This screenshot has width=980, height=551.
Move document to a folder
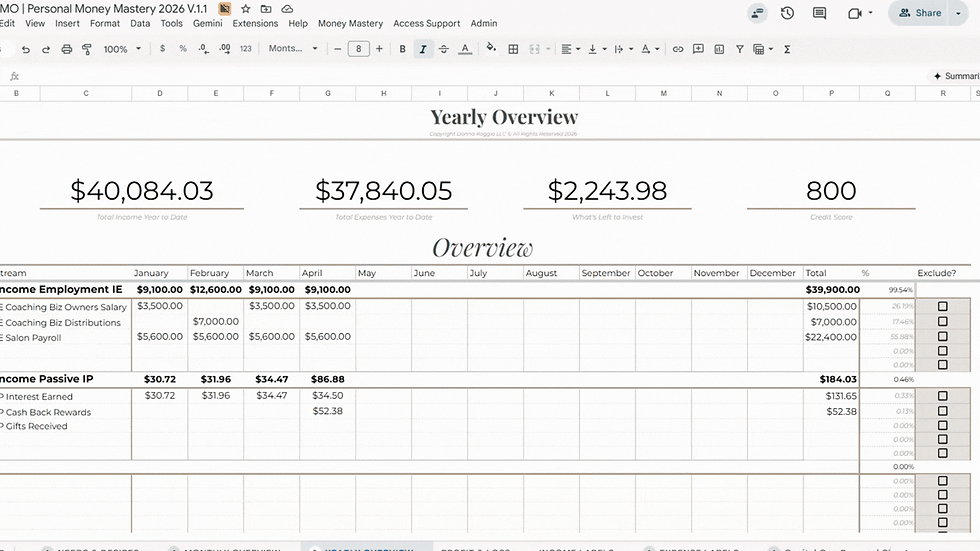(x=266, y=9)
